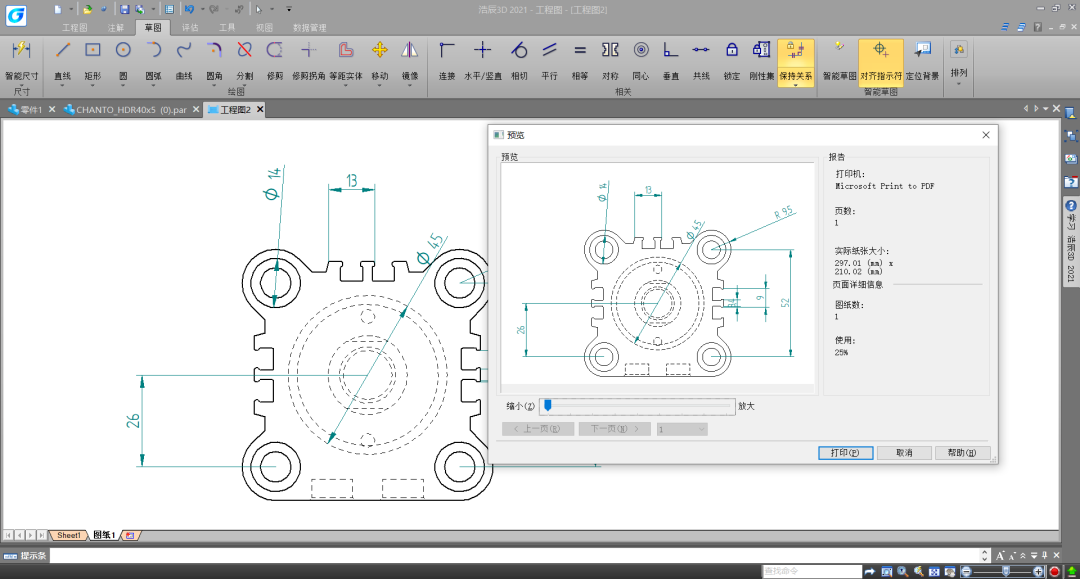Click the 打印 print button
The width and height of the screenshot is (1080, 579).
point(845,453)
